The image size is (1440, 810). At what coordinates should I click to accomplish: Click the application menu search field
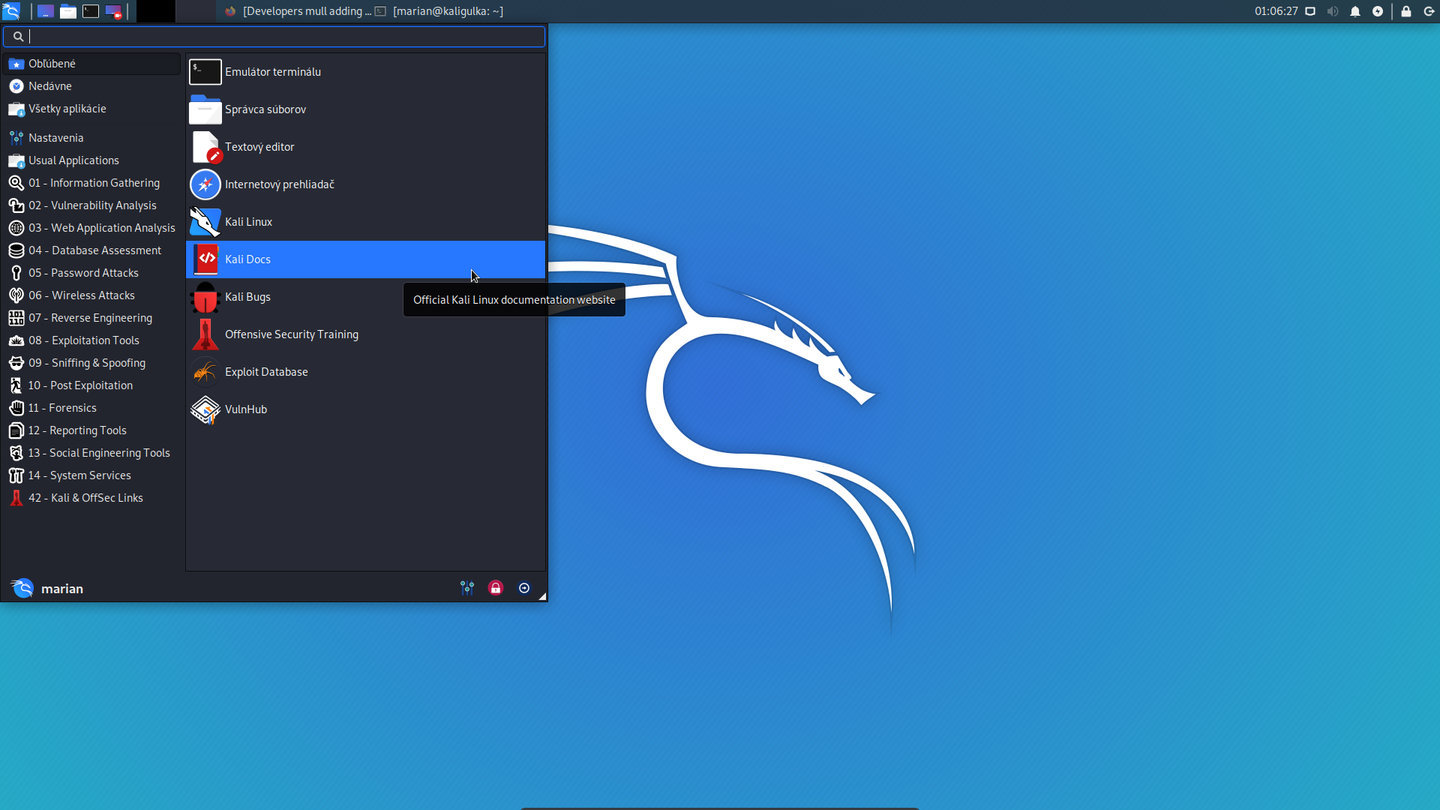click(274, 36)
